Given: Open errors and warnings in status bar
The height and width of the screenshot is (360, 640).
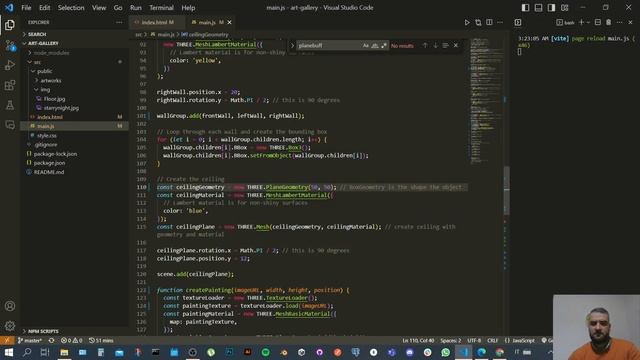Looking at the screenshot, I should coord(71,340).
